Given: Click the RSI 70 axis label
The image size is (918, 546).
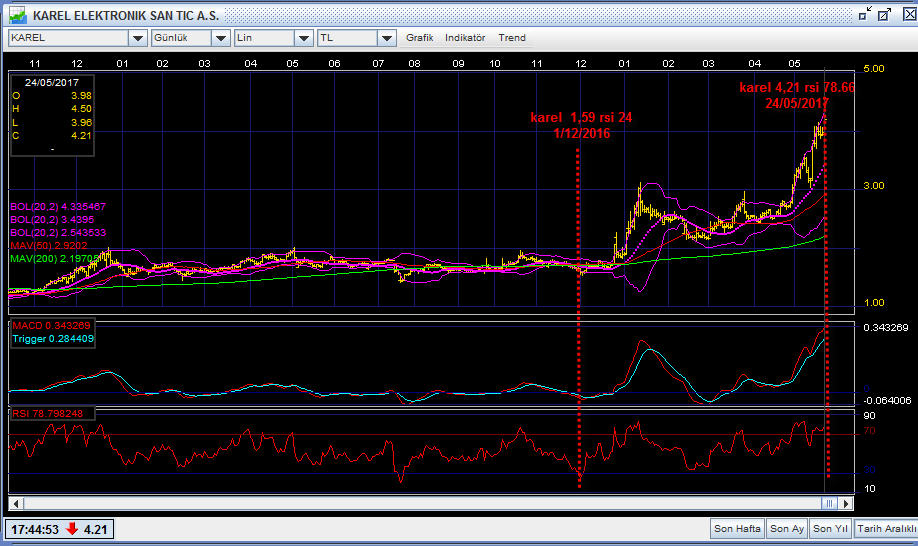Looking at the screenshot, I should click(869, 431).
